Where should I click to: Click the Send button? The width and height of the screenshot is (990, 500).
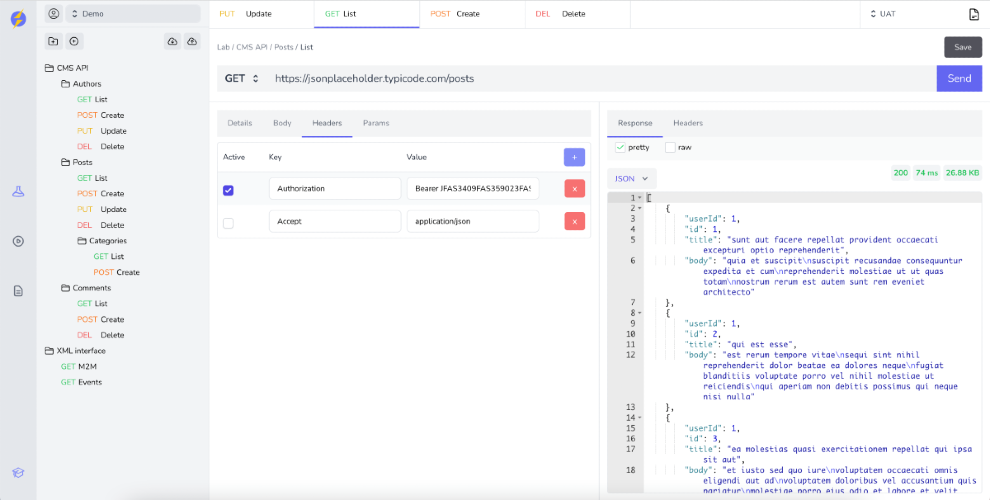click(958, 78)
